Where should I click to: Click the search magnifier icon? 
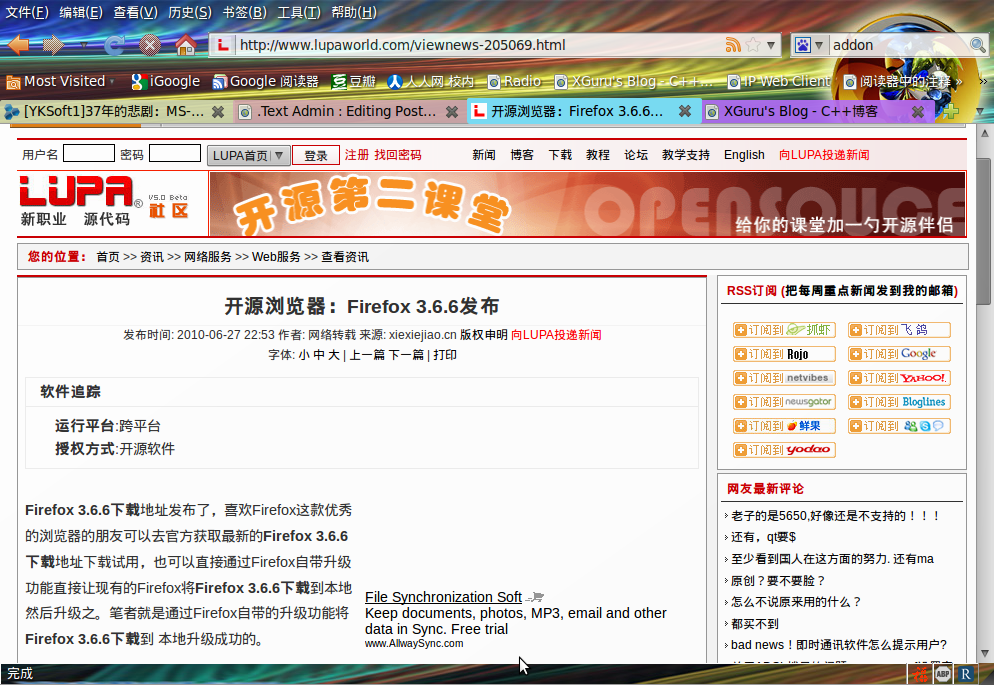978,45
